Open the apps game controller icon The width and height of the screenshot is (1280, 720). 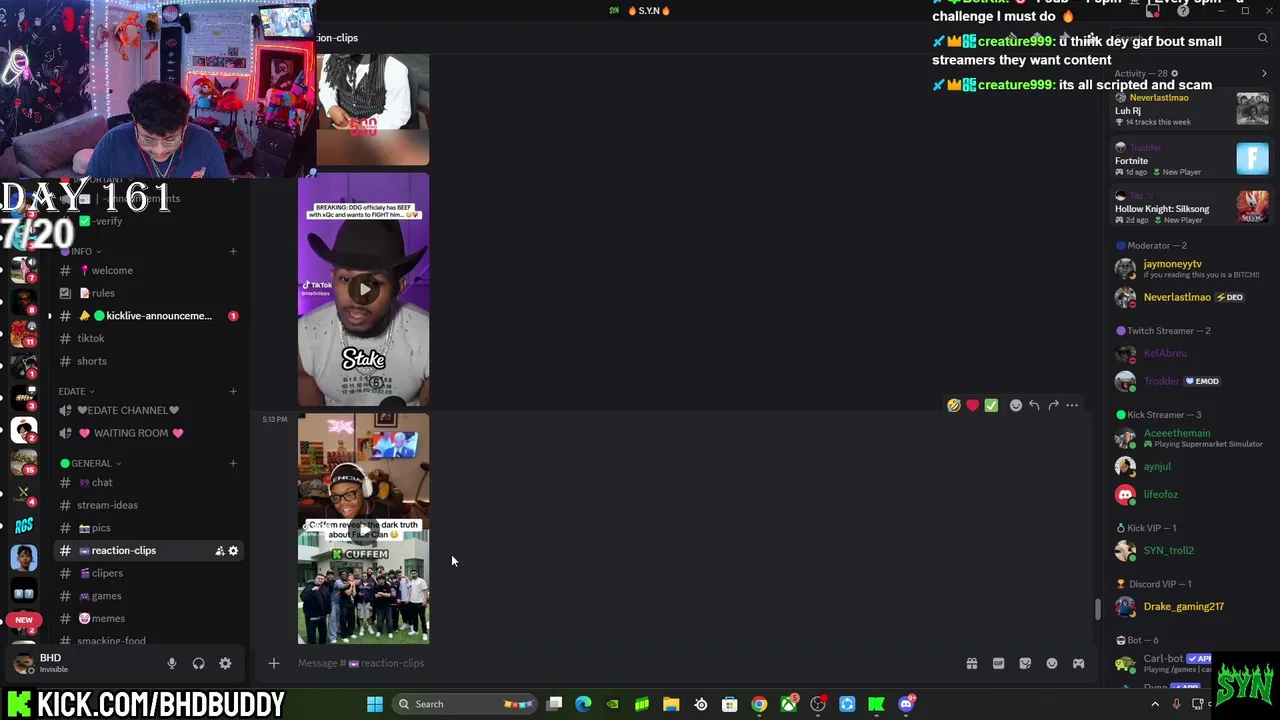click(x=1078, y=663)
